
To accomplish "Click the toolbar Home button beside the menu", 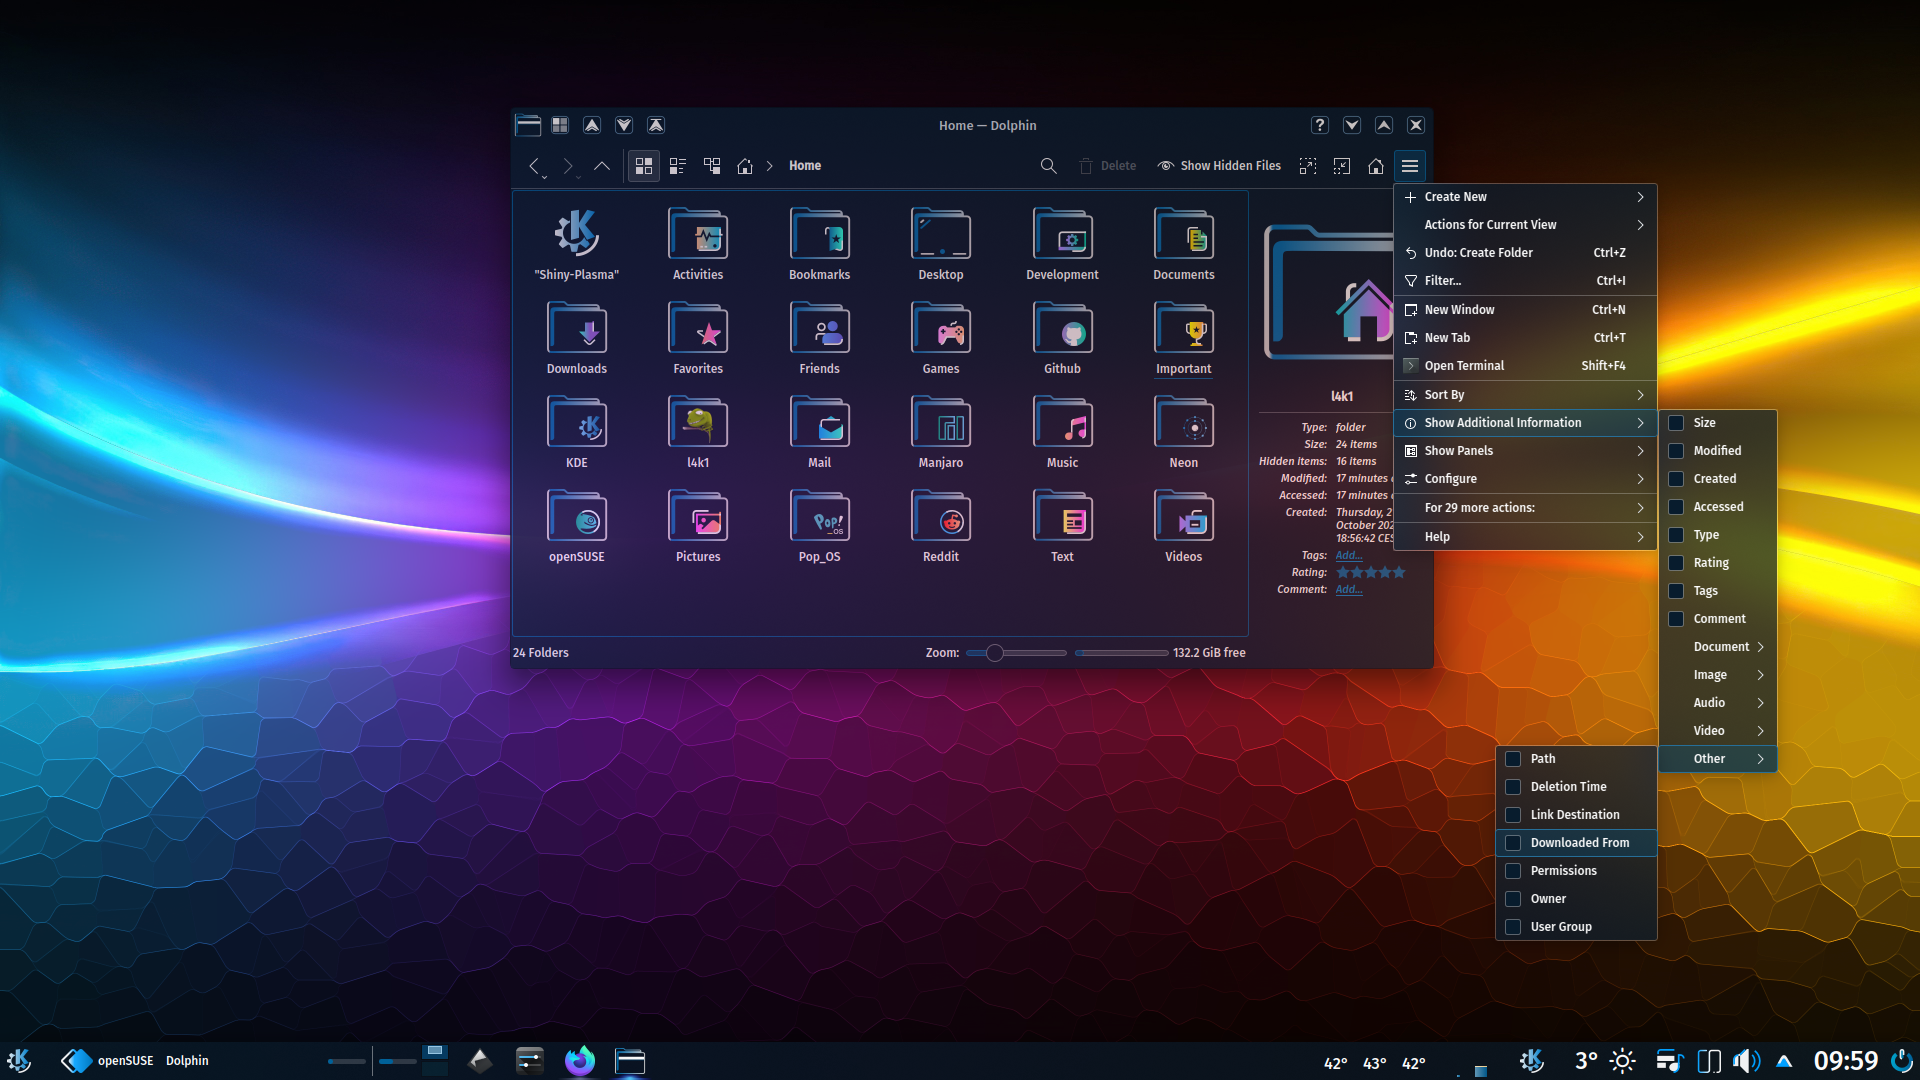I will tap(1376, 166).
